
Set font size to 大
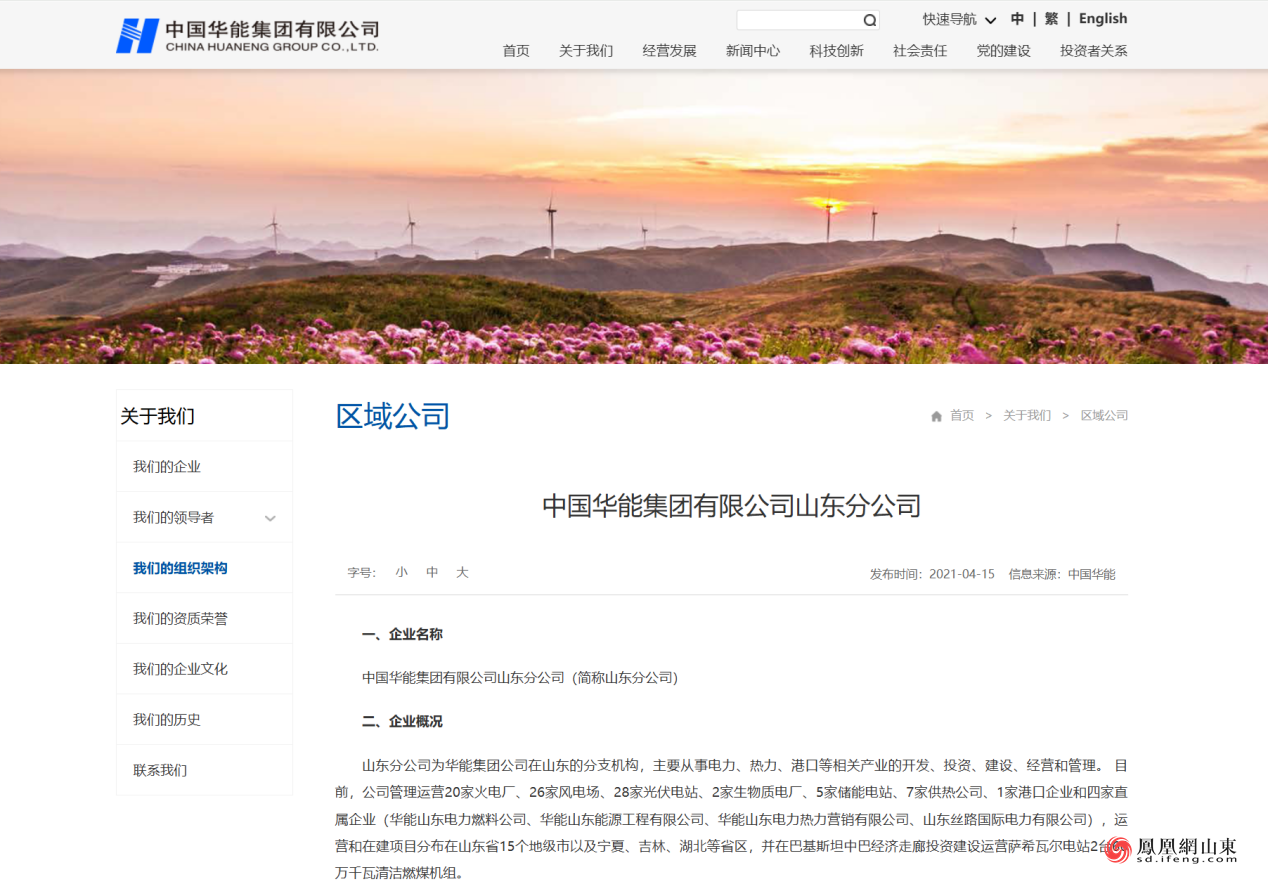(x=462, y=573)
